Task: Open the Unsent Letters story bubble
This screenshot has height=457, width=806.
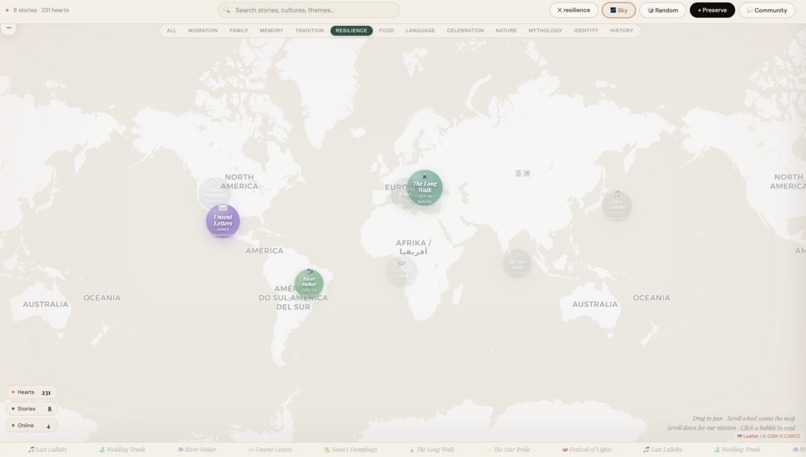Action: 223,221
